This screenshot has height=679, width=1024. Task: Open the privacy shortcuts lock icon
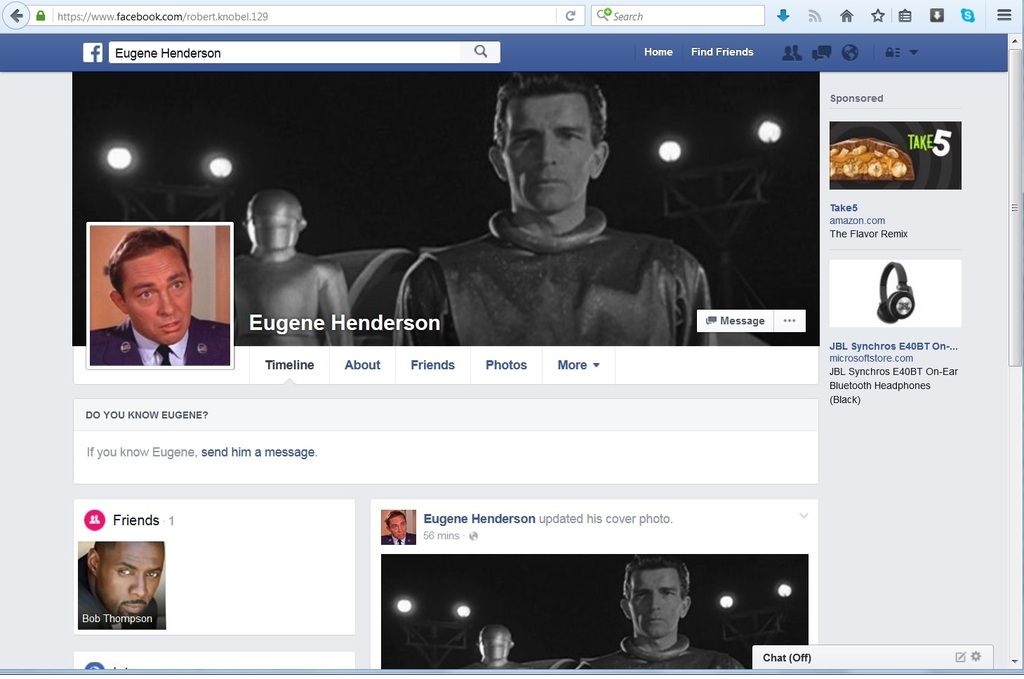[893, 52]
